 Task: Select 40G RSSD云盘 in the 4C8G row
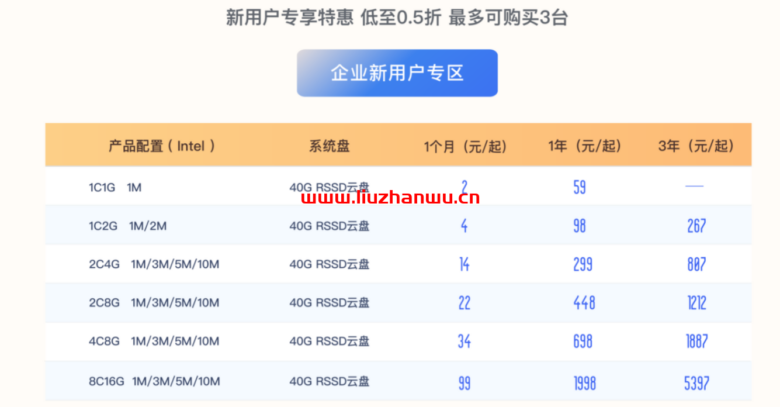pyautogui.click(x=329, y=341)
